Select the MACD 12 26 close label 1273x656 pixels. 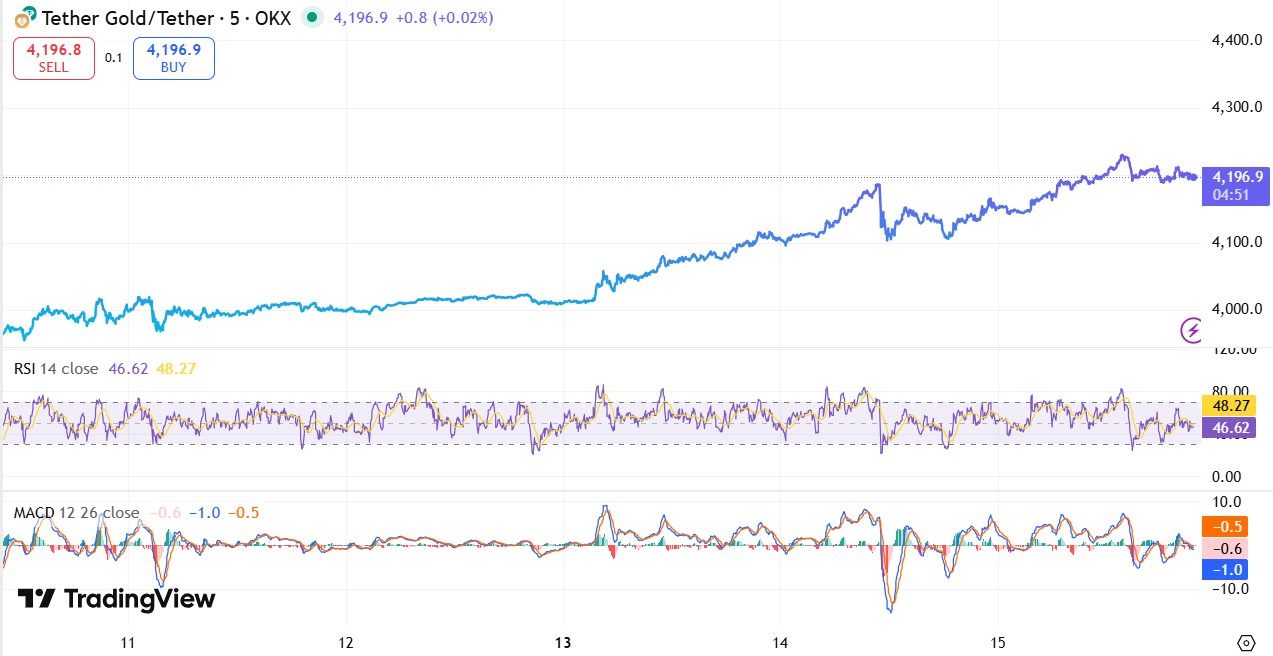[76, 513]
